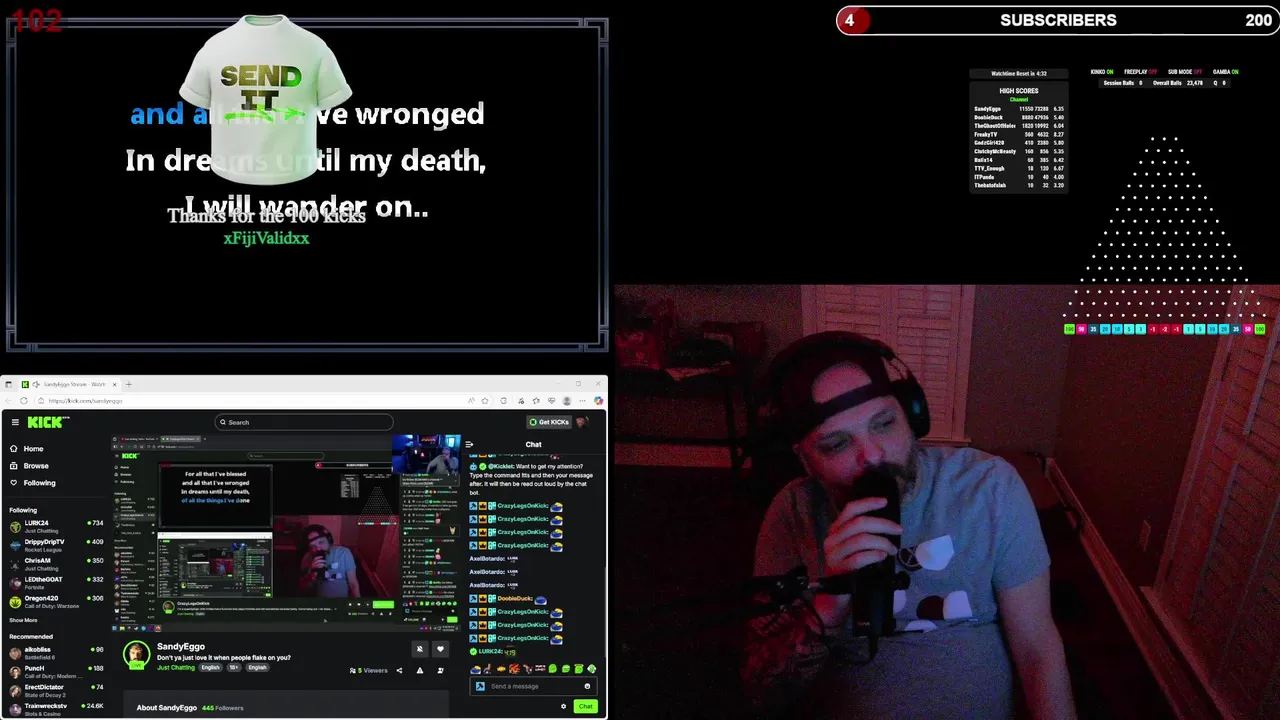Click the read aloud icon in address bar

[471, 401]
